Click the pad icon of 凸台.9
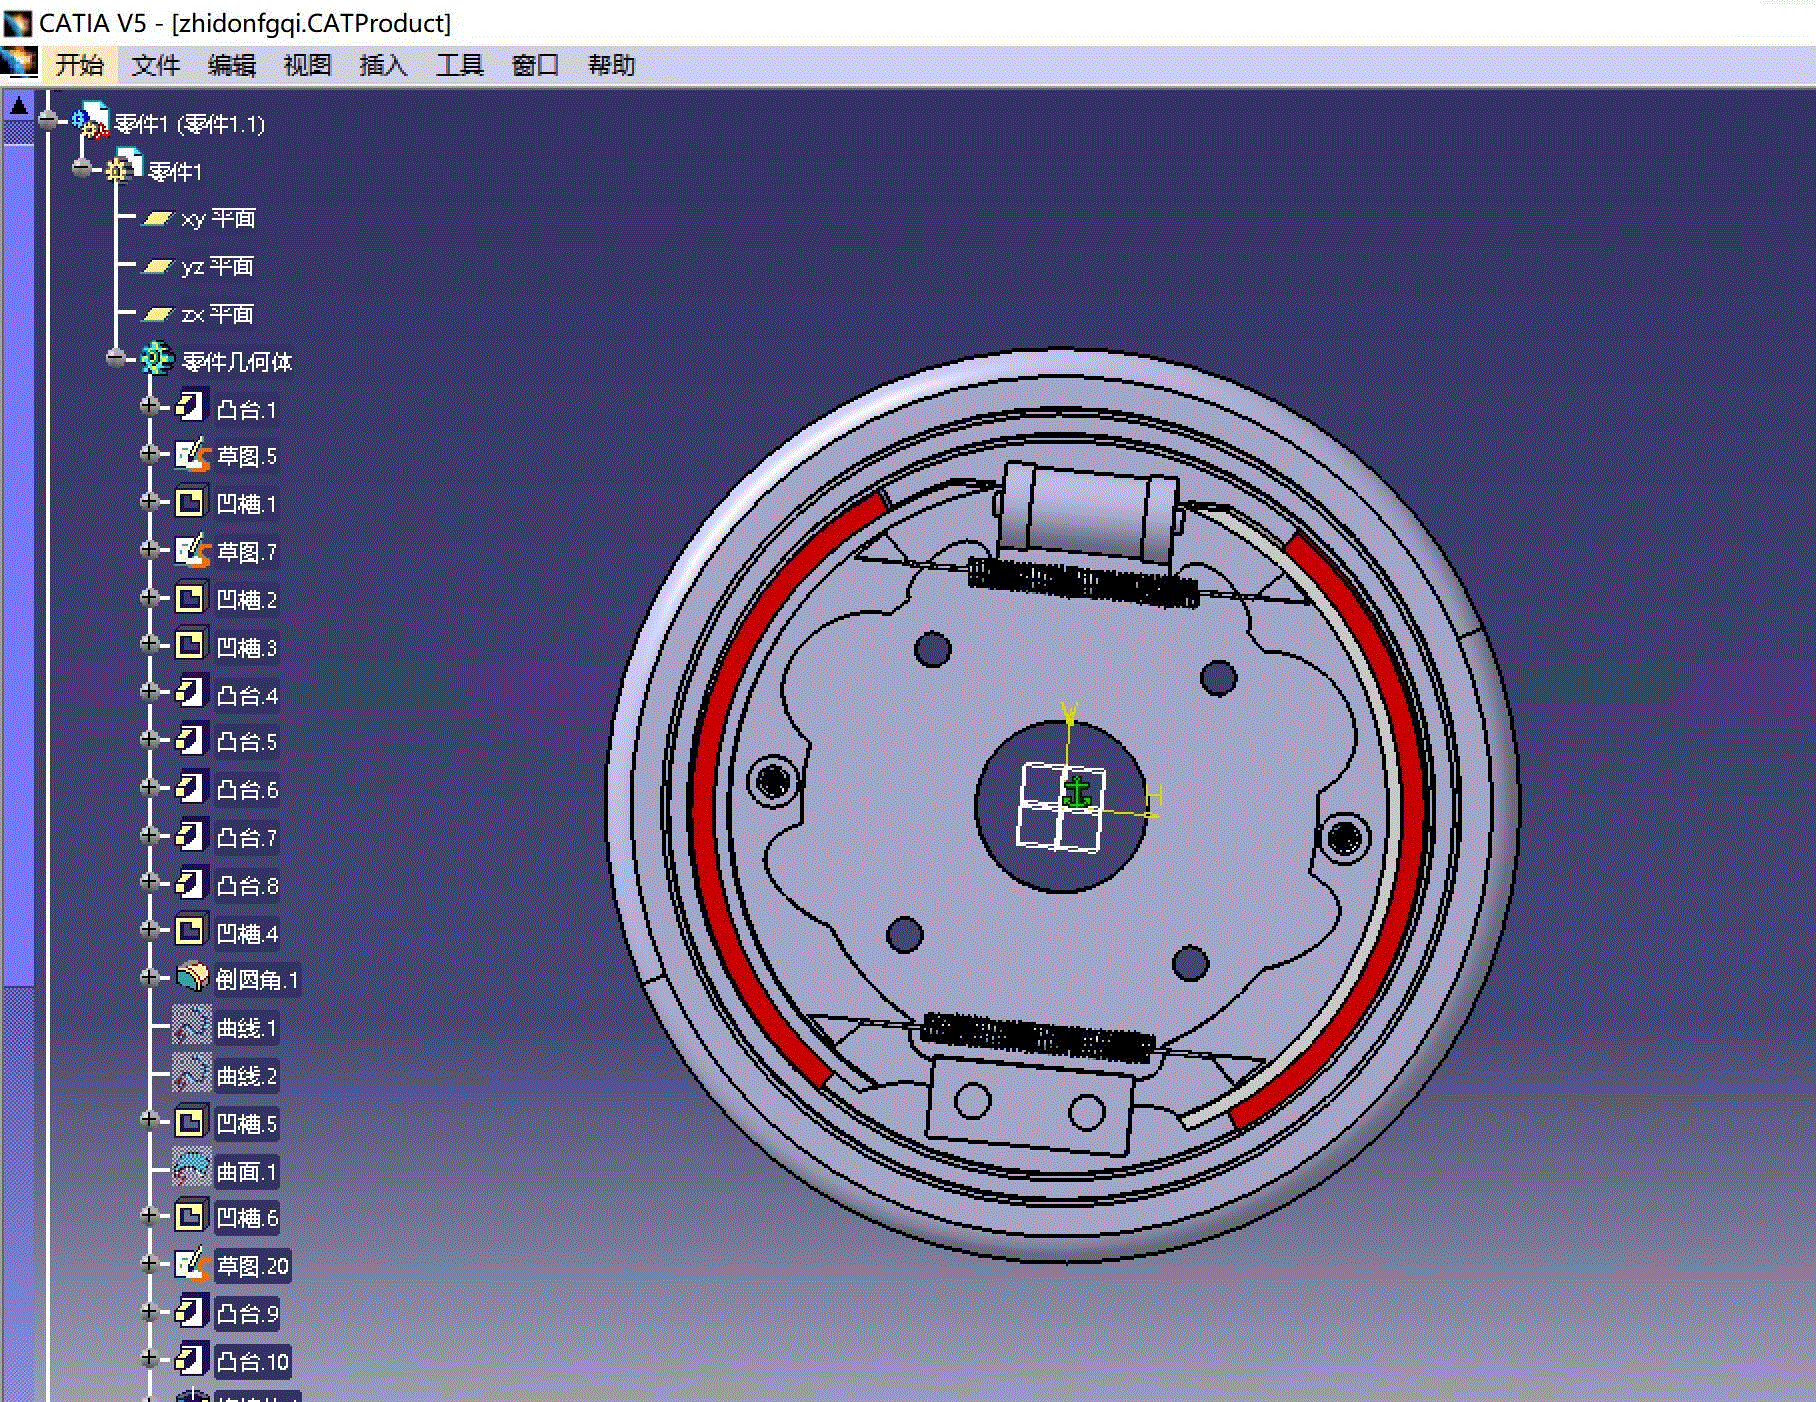Screen dimensions: 1816x1402 (x=190, y=1312)
